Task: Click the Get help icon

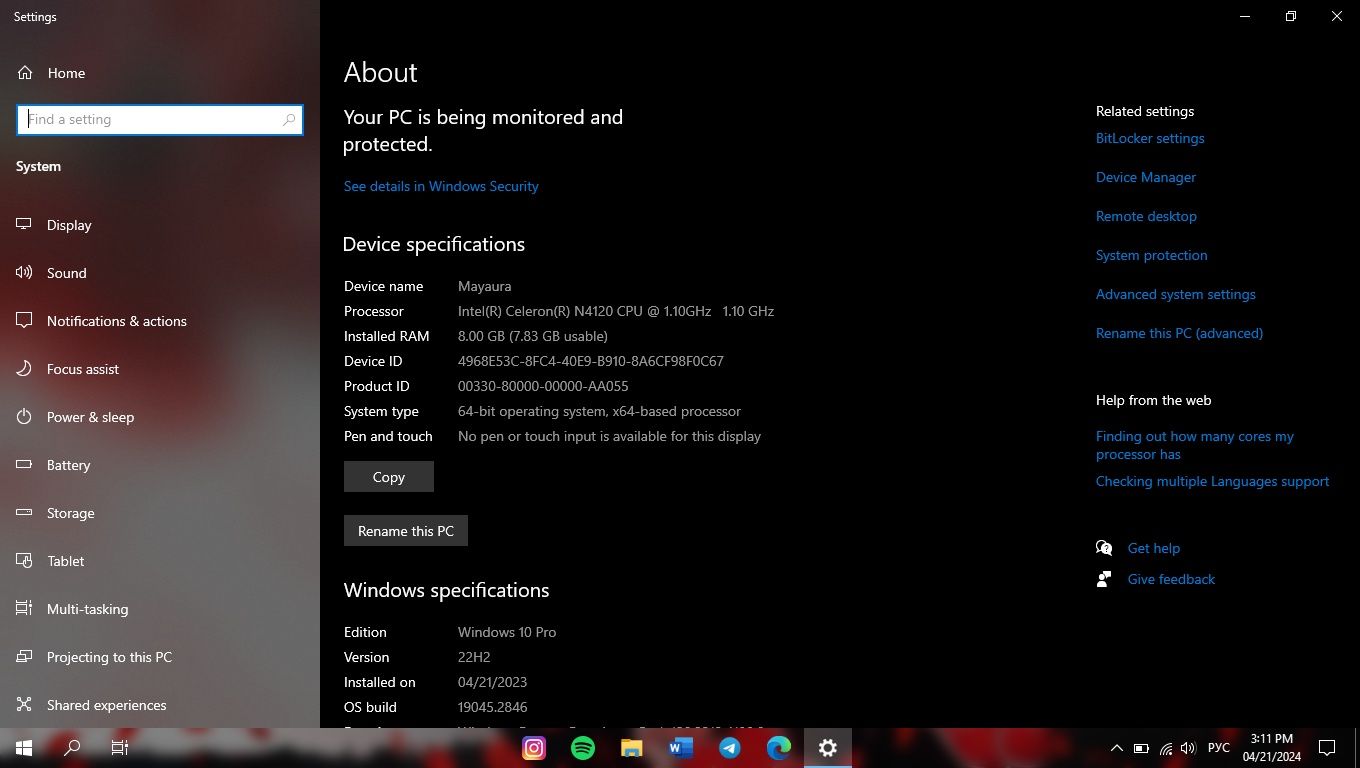Action: point(1104,548)
